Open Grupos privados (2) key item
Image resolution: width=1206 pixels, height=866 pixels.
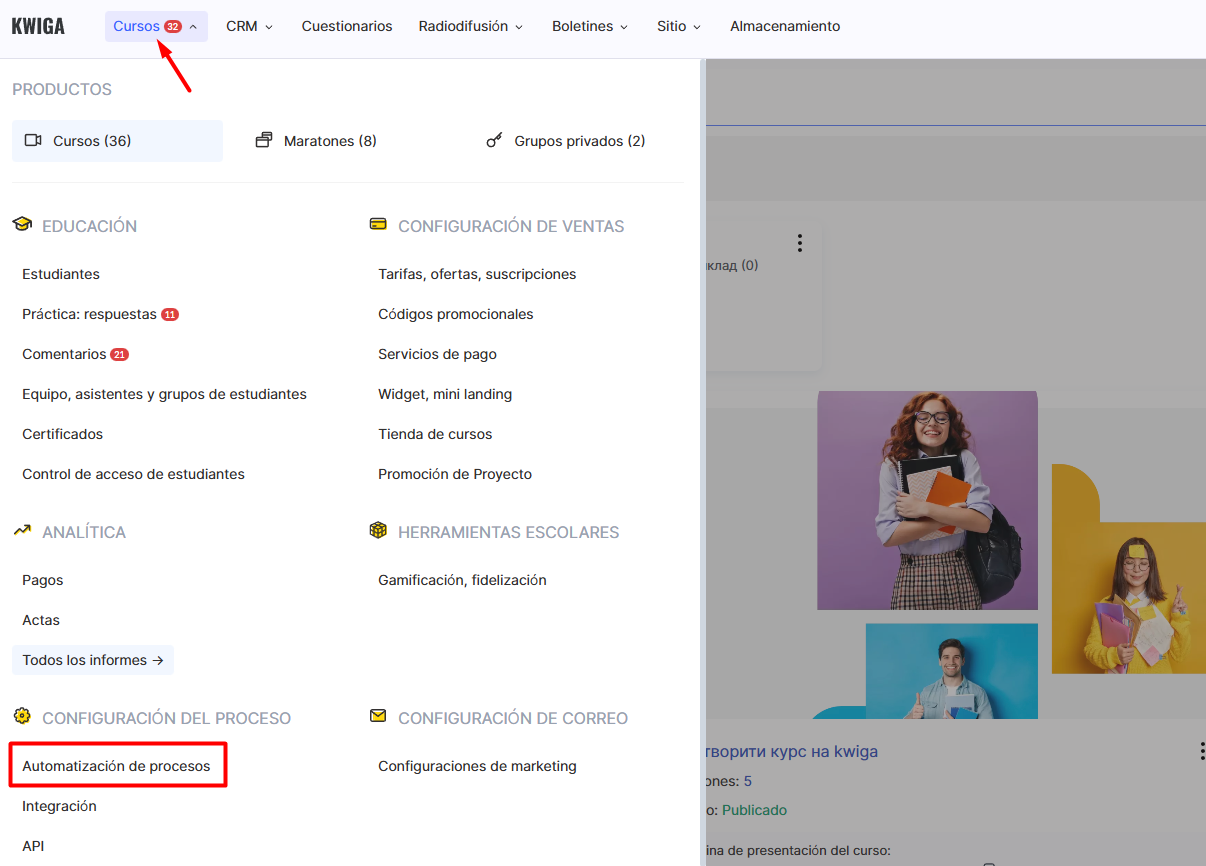point(566,141)
